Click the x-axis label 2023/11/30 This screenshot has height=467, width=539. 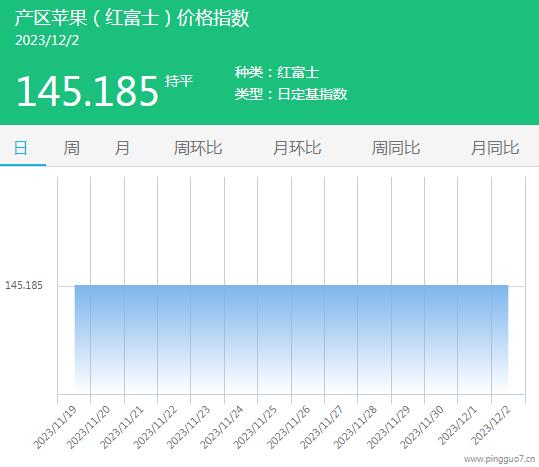click(422, 427)
